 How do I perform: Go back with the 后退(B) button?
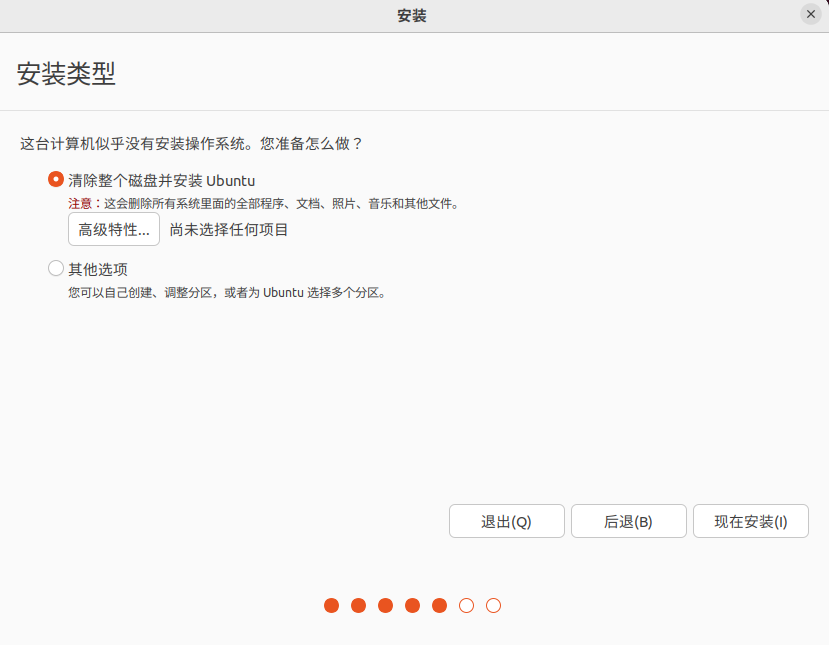point(628,521)
